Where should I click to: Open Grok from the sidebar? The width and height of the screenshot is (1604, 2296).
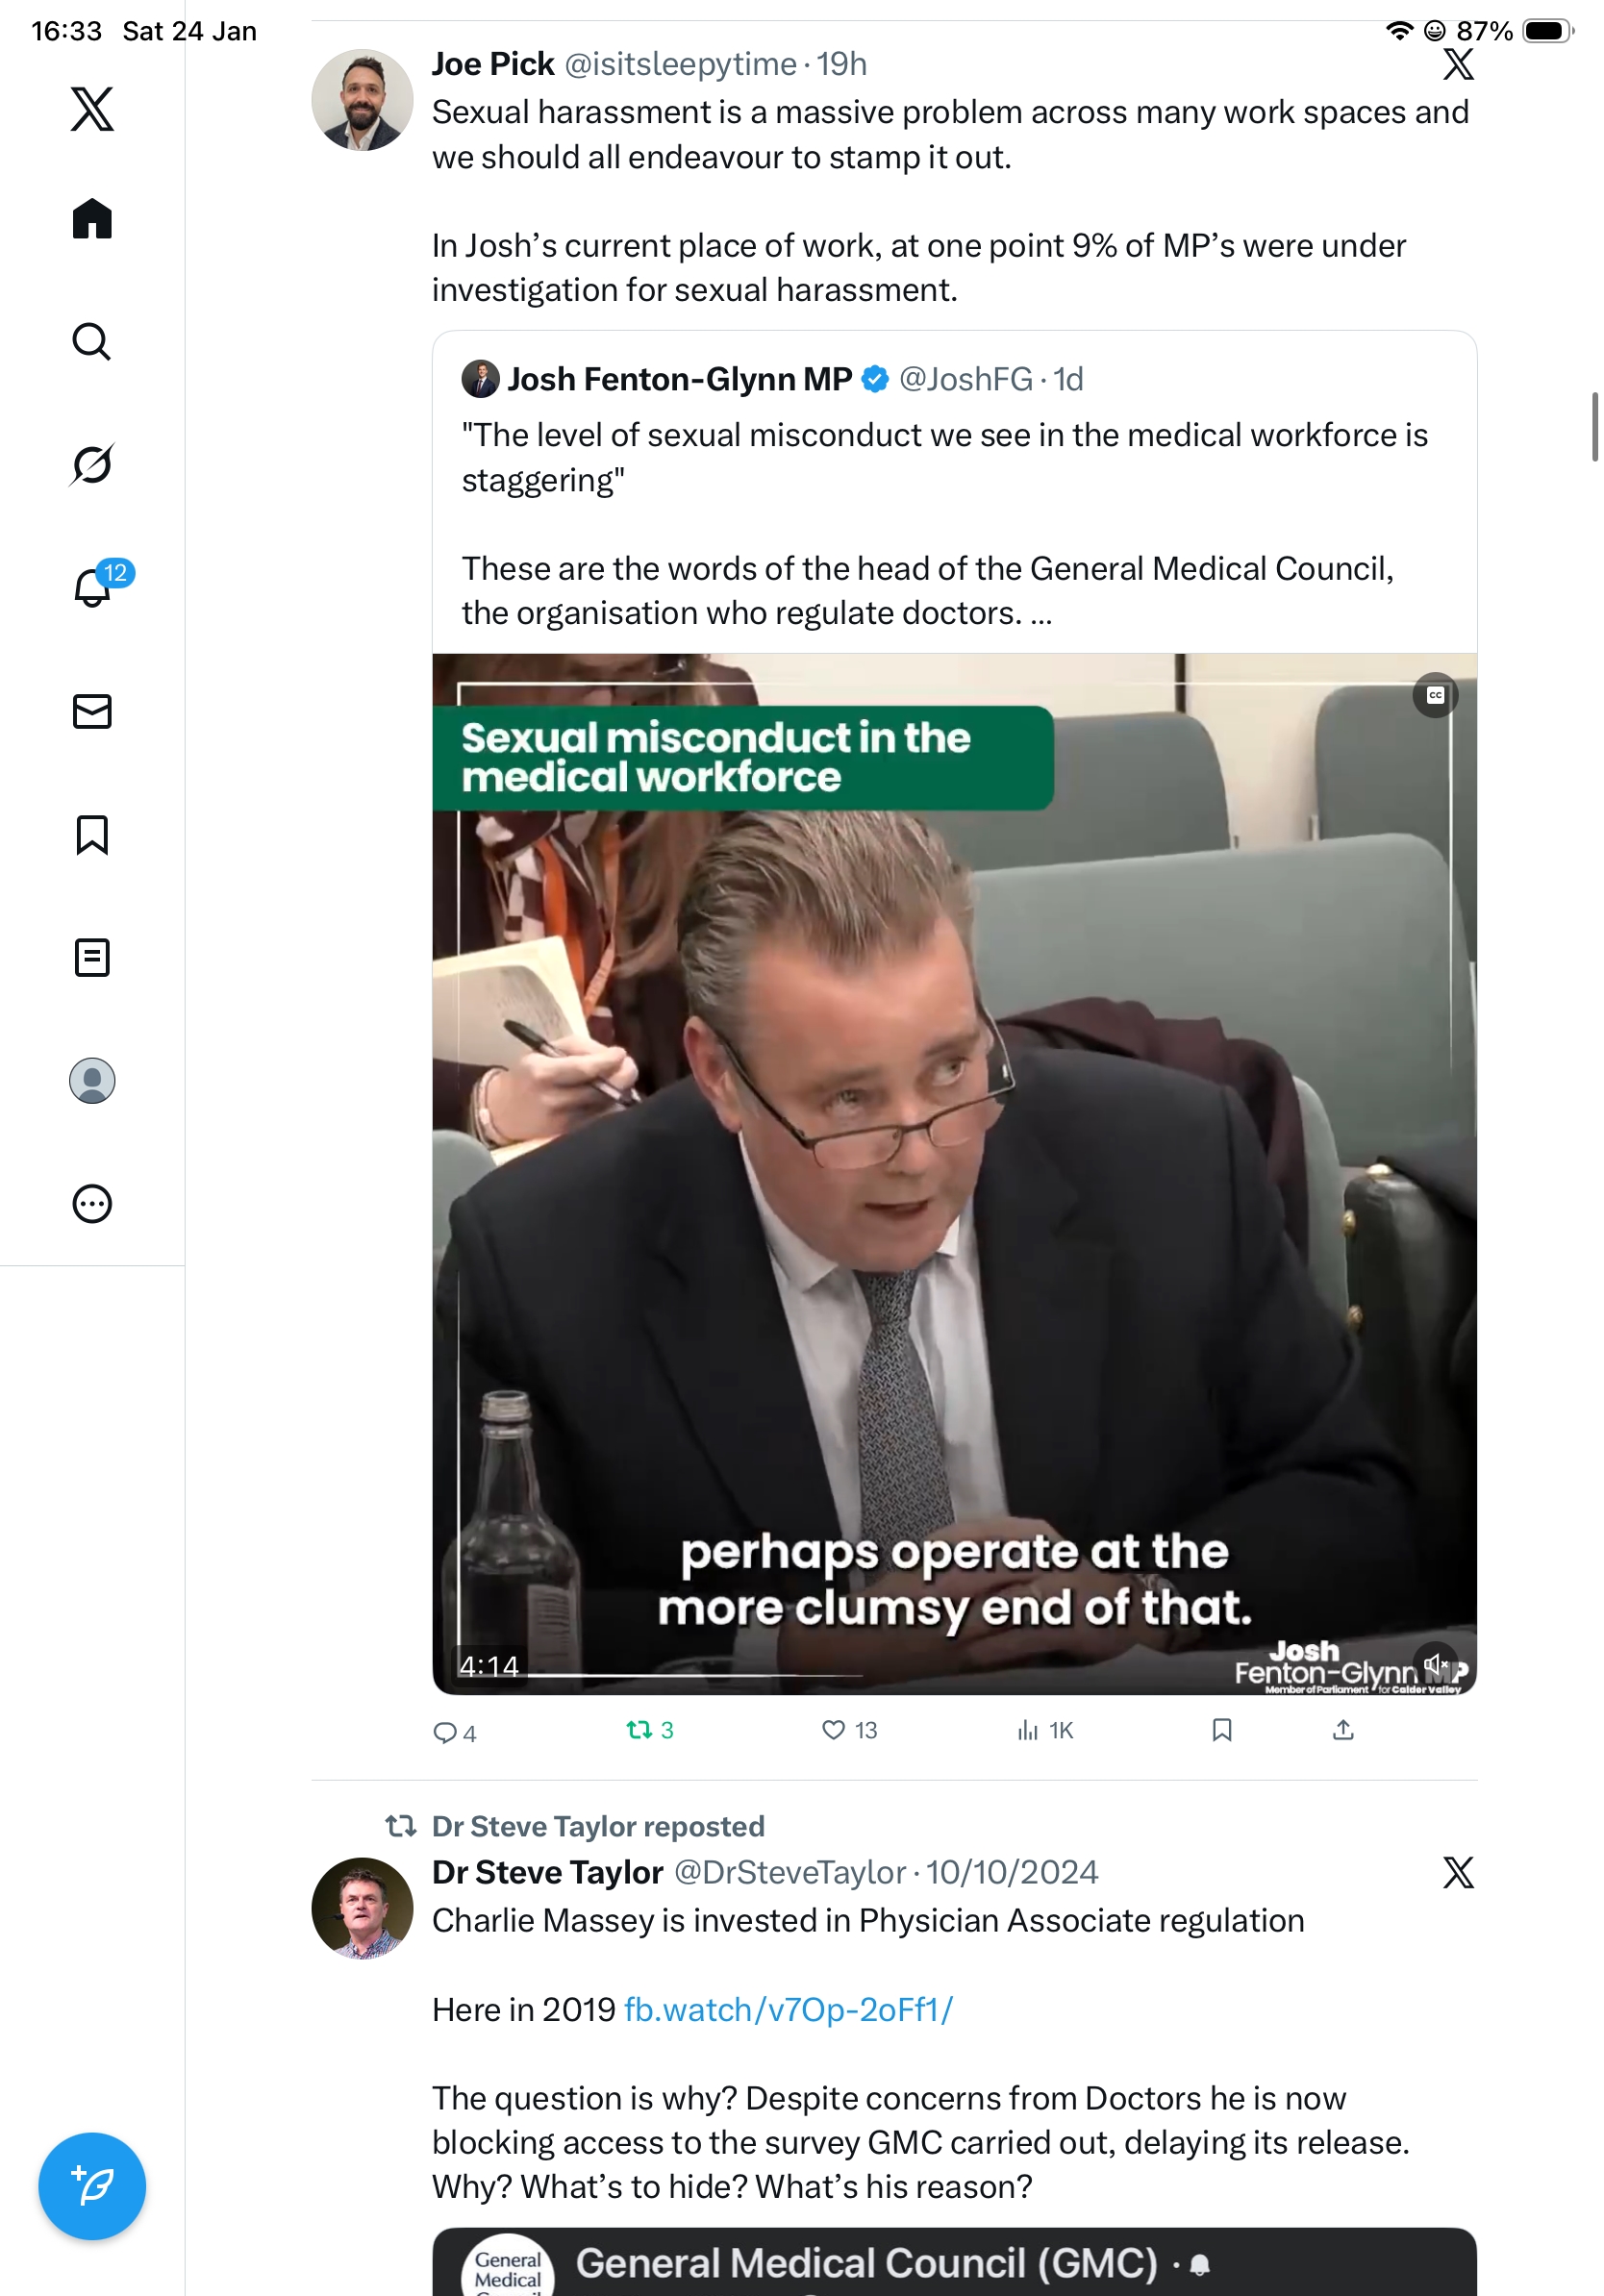[x=92, y=464]
